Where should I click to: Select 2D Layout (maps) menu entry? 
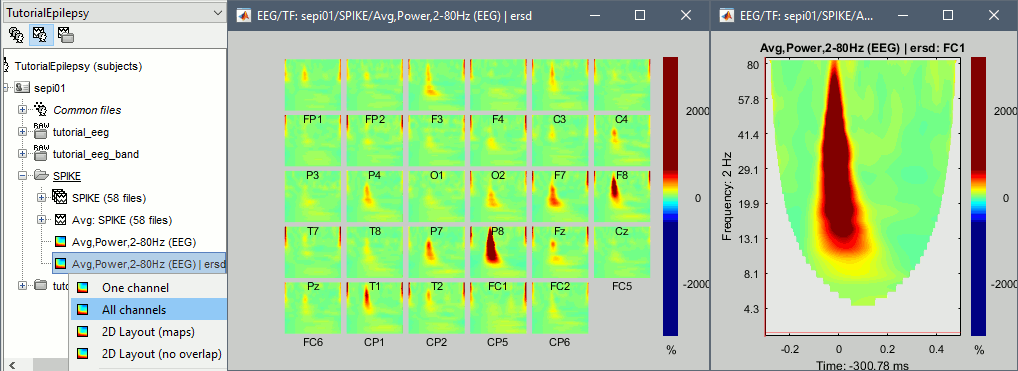point(148,332)
